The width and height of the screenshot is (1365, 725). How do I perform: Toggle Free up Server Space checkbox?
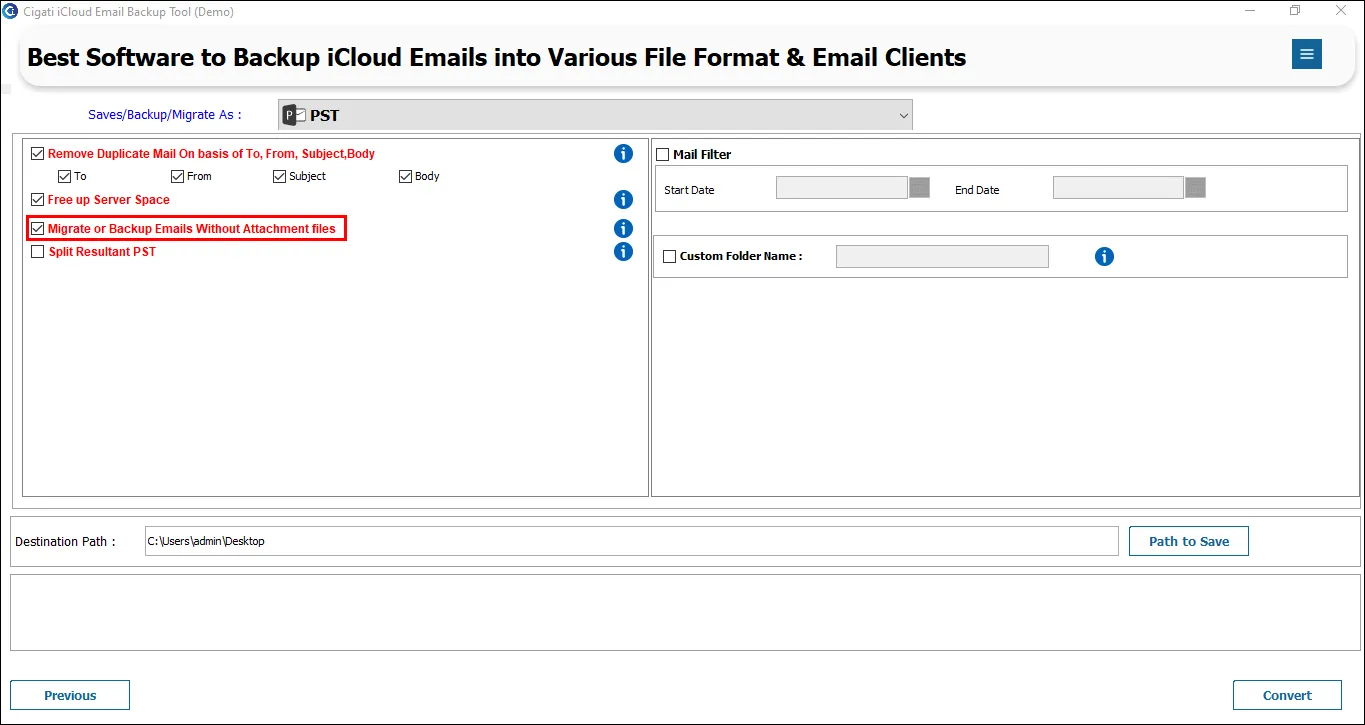pos(38,200)
